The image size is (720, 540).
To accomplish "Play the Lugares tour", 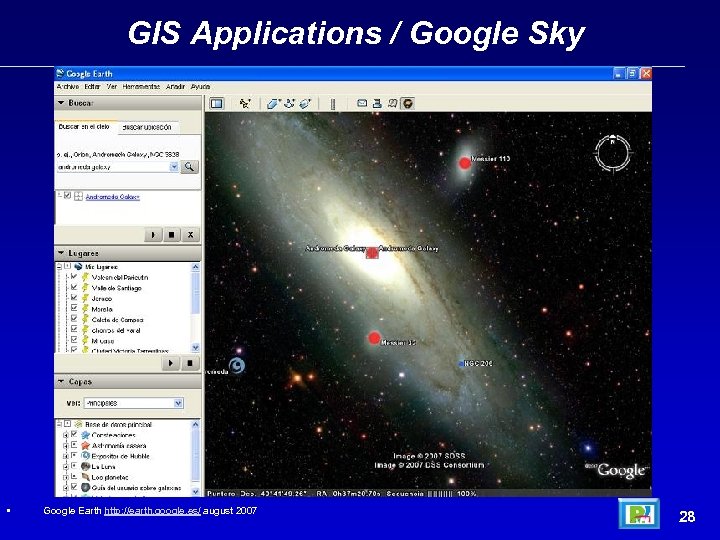I will [x=171, y=363].
